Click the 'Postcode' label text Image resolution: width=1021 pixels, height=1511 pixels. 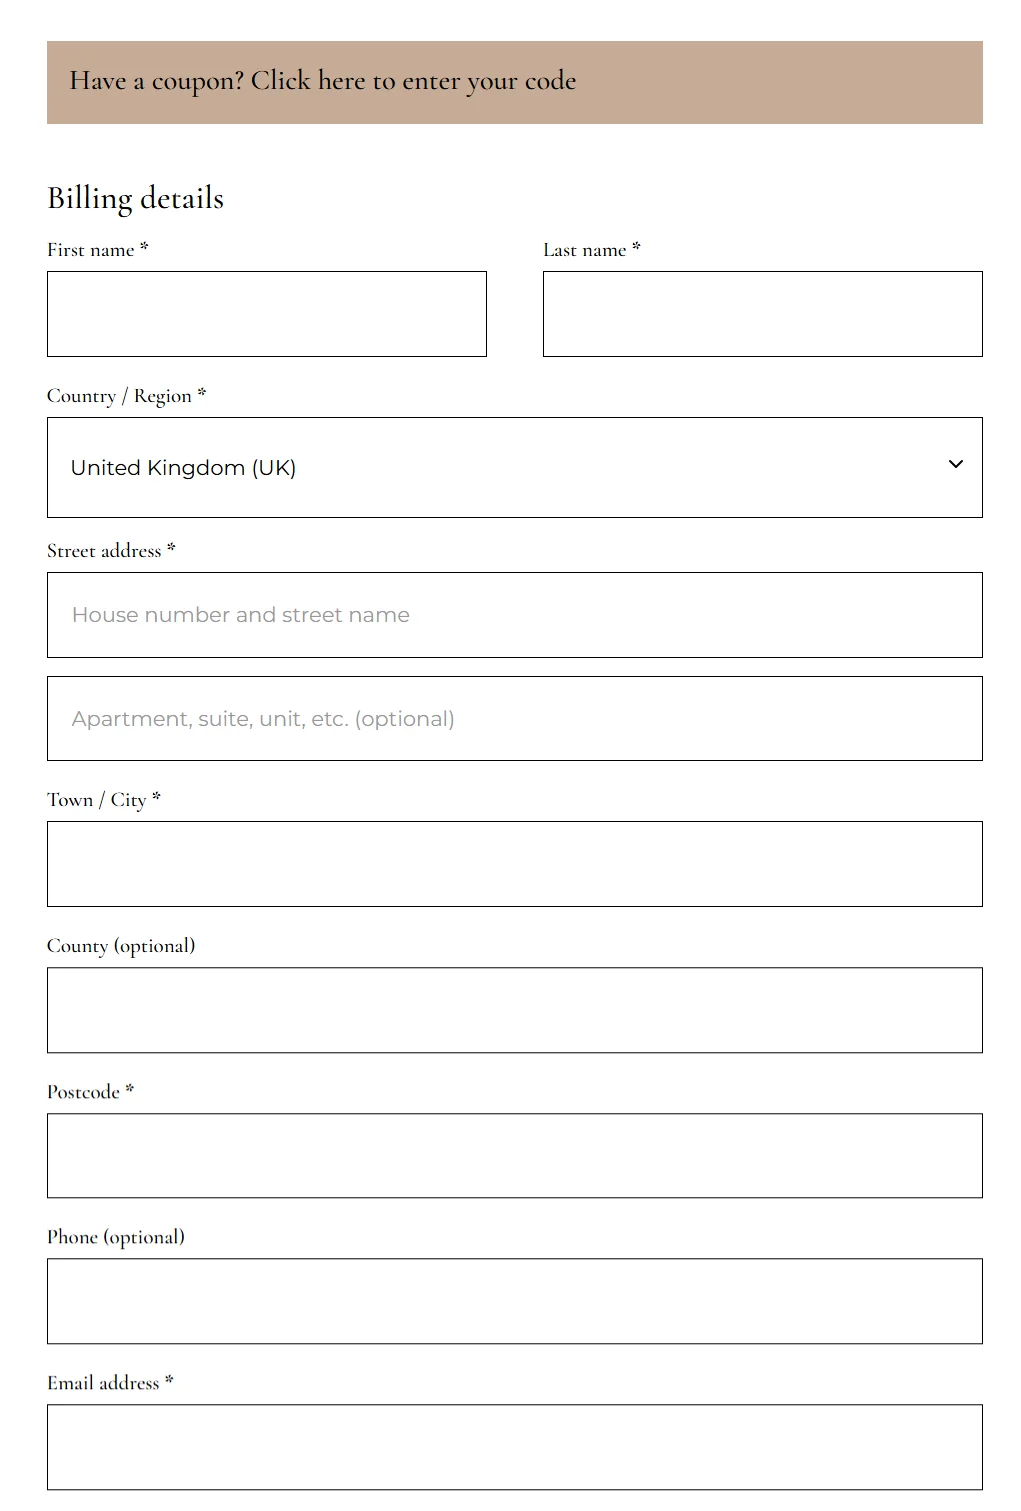pyautogui.click(x=83, y=1092)
